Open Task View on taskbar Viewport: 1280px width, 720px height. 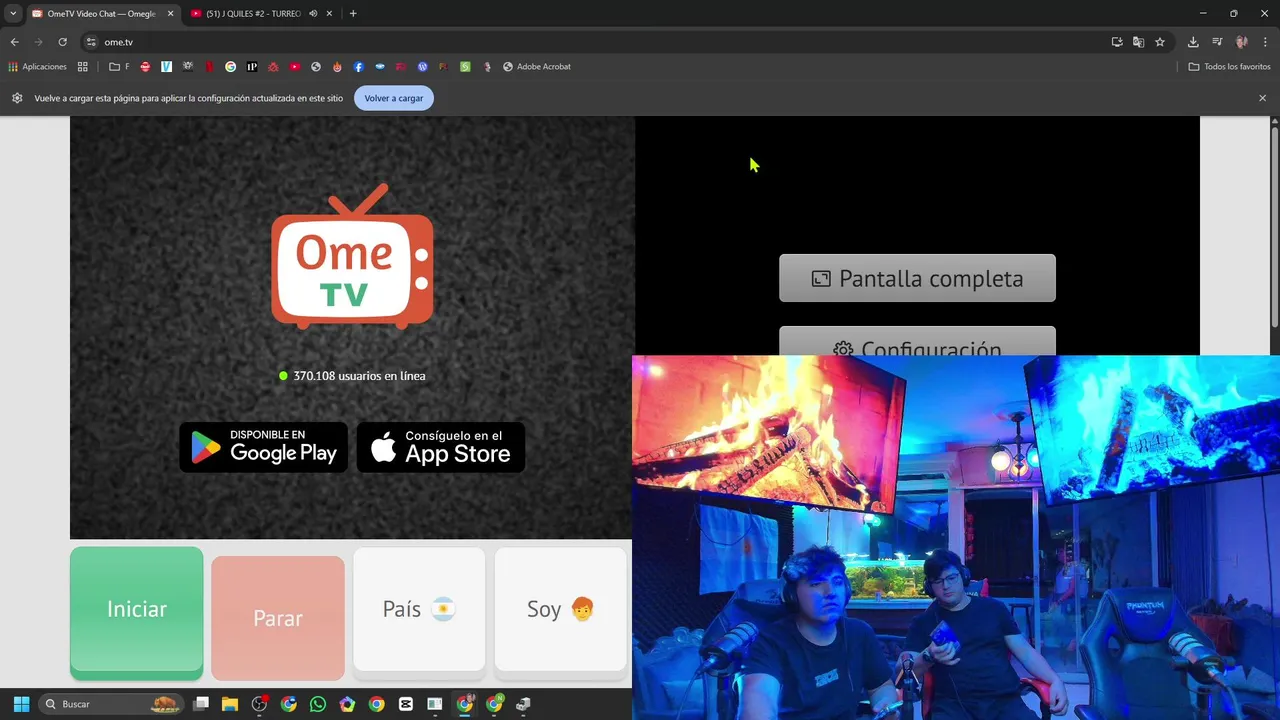pos(201,704)
